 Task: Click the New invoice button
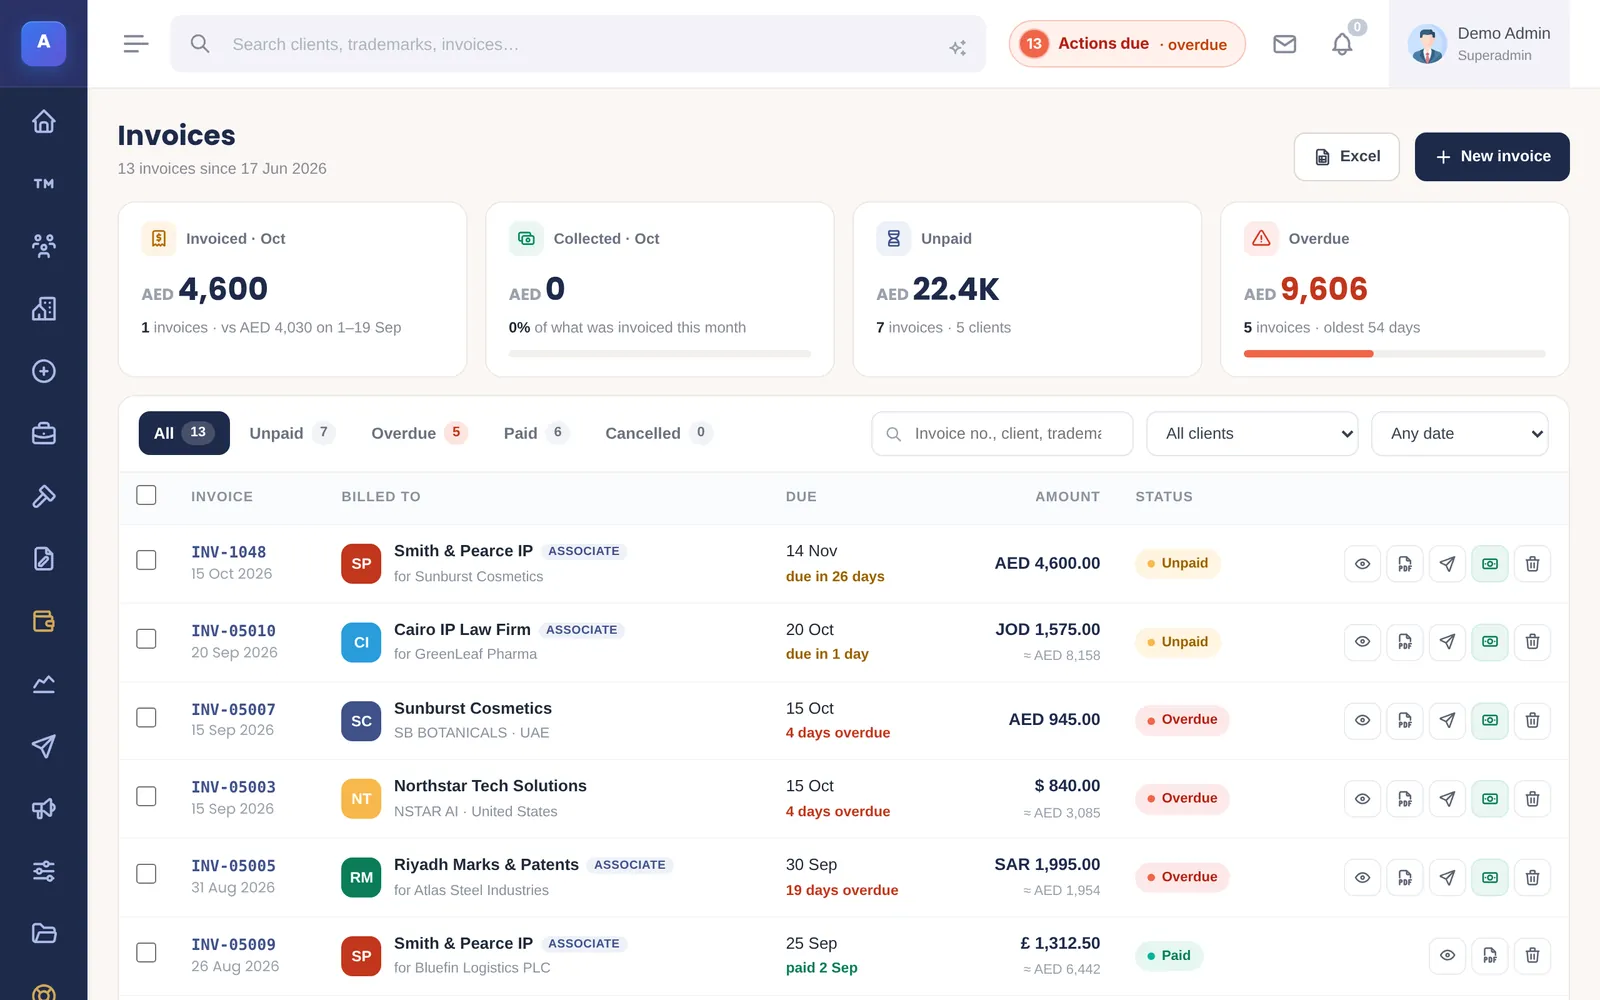click(1492, 157)
